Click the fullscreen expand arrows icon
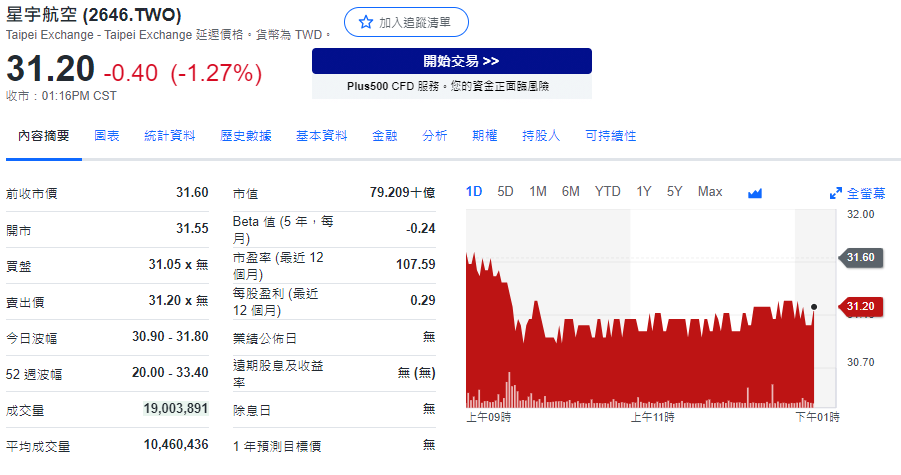The height and width of the screenshot is (475, 901). coord(835,194)
